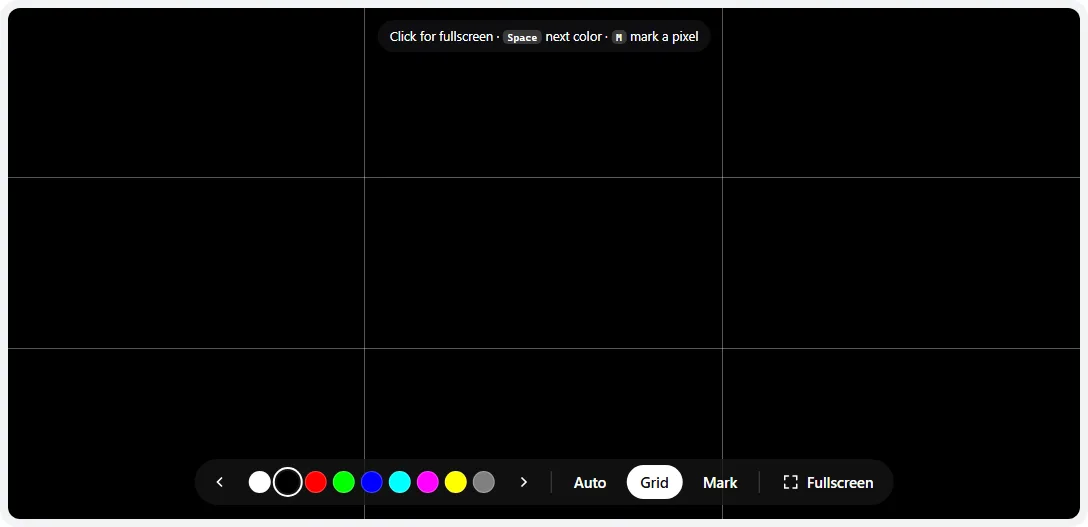
Task: Go to previous color with left chevron
Action: 220,482
